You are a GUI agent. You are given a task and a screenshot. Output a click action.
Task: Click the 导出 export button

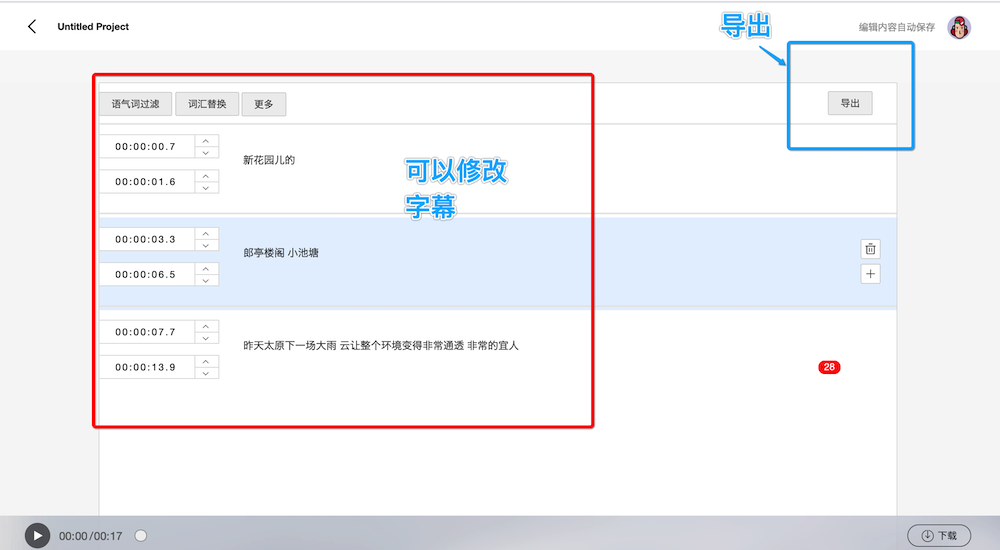[849, 103]
